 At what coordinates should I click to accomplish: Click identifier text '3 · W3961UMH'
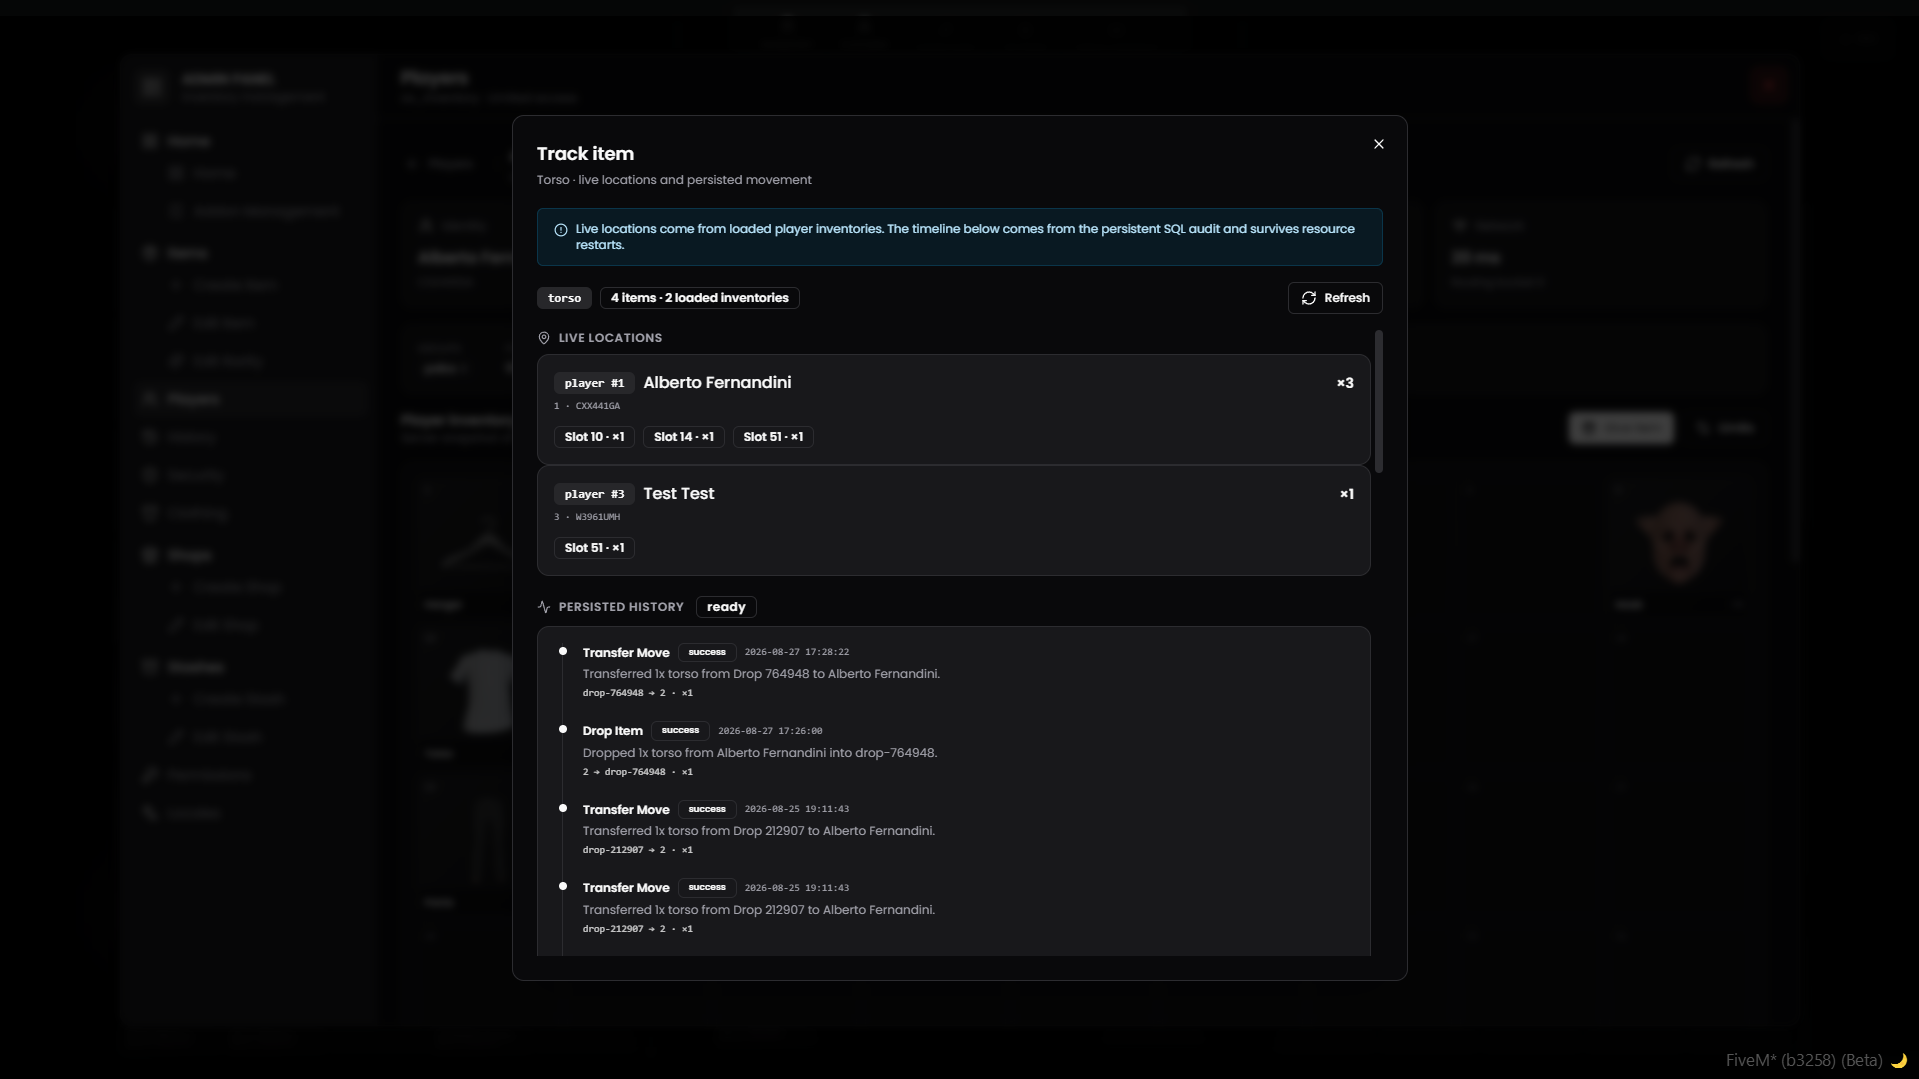(587, 517)
